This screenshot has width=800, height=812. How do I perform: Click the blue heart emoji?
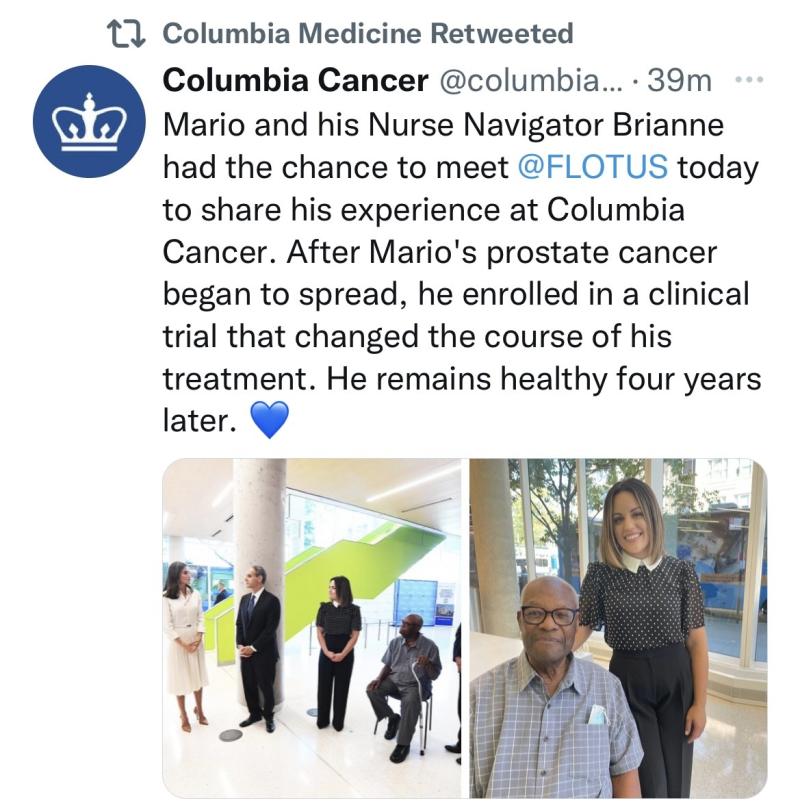pos(269,419)
